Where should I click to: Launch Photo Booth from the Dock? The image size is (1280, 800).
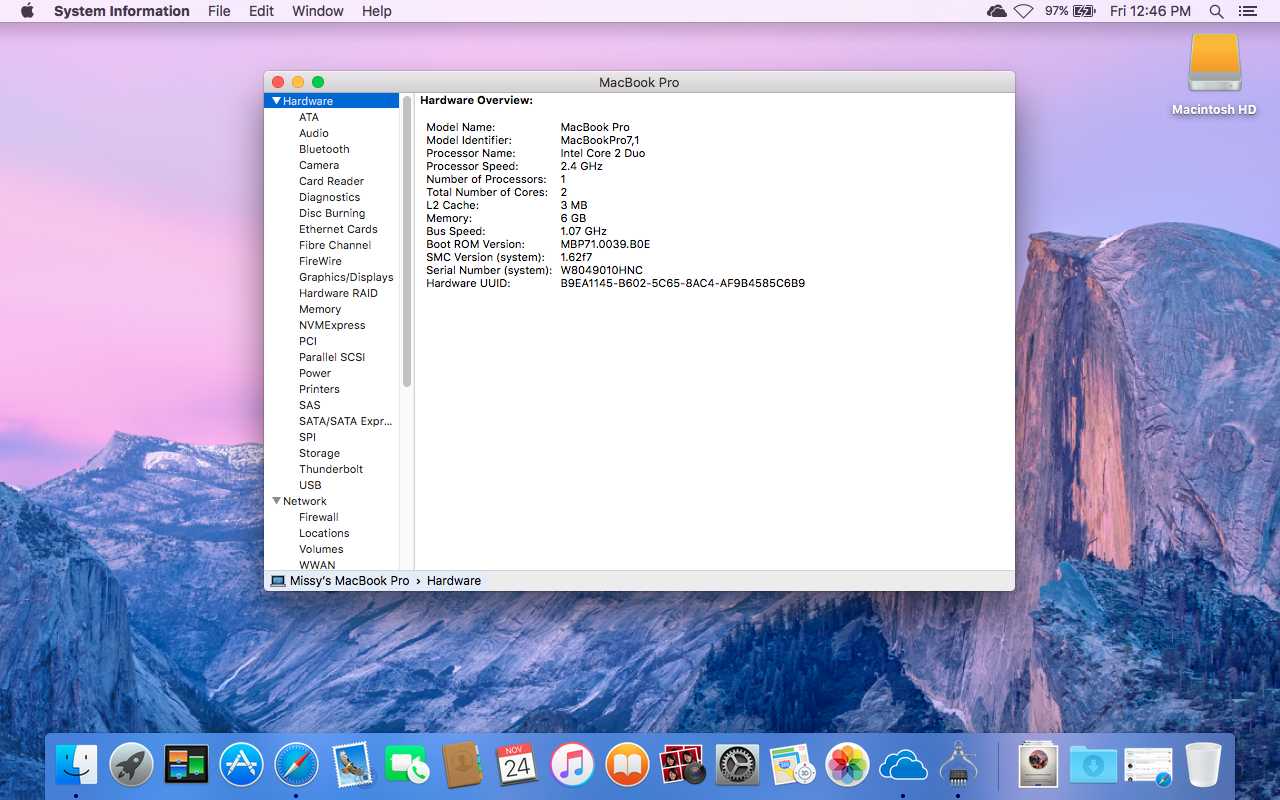coord(683,765)
